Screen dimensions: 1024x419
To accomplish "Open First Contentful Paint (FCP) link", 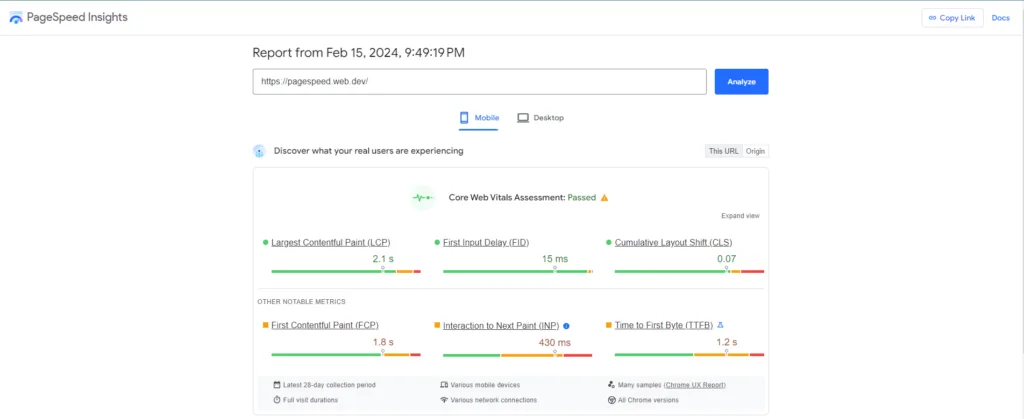I will (325, 325).
